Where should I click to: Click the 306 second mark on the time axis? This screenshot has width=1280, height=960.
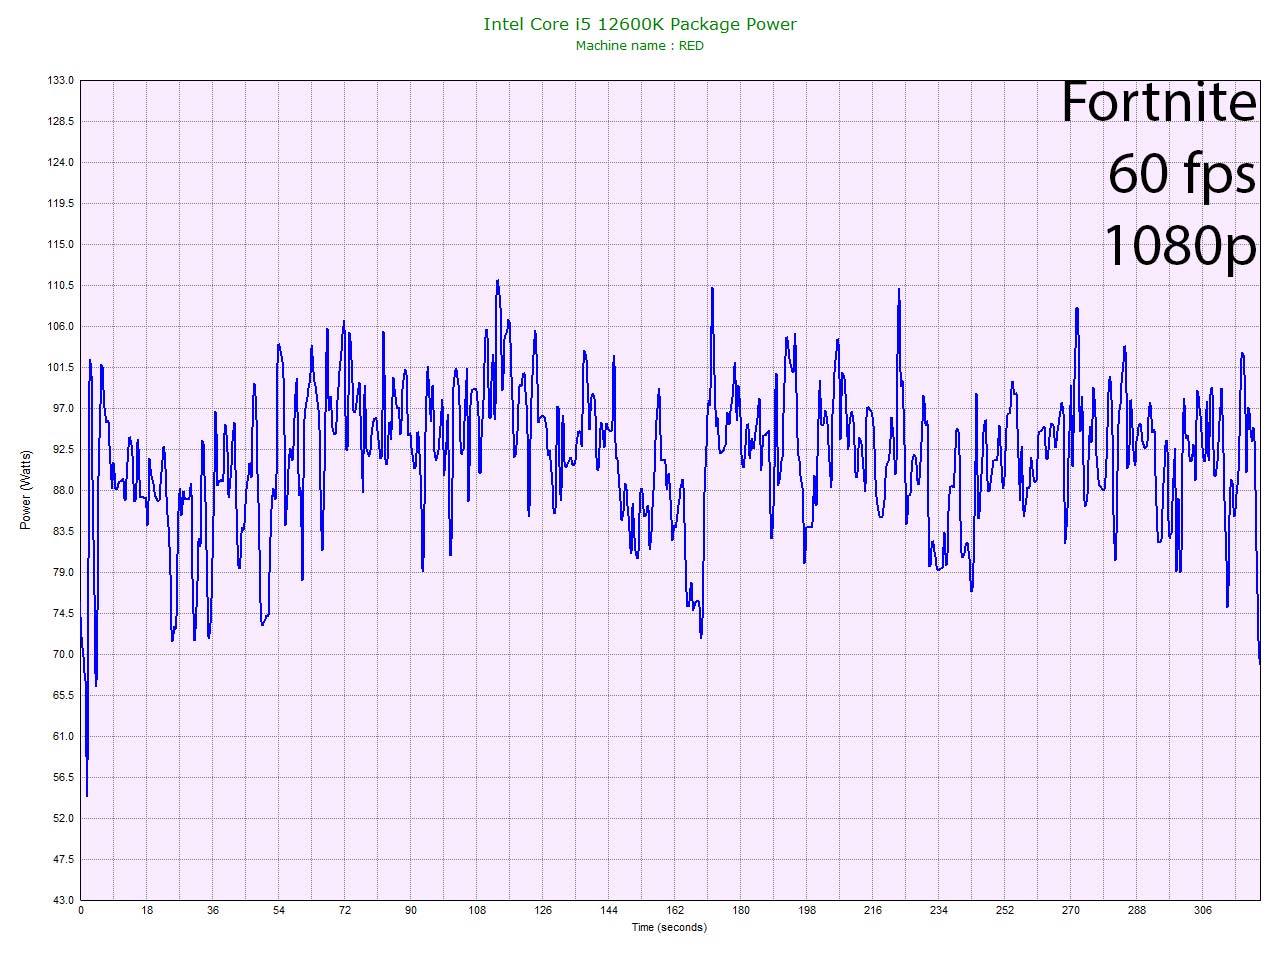click(x=1203, y=910)
